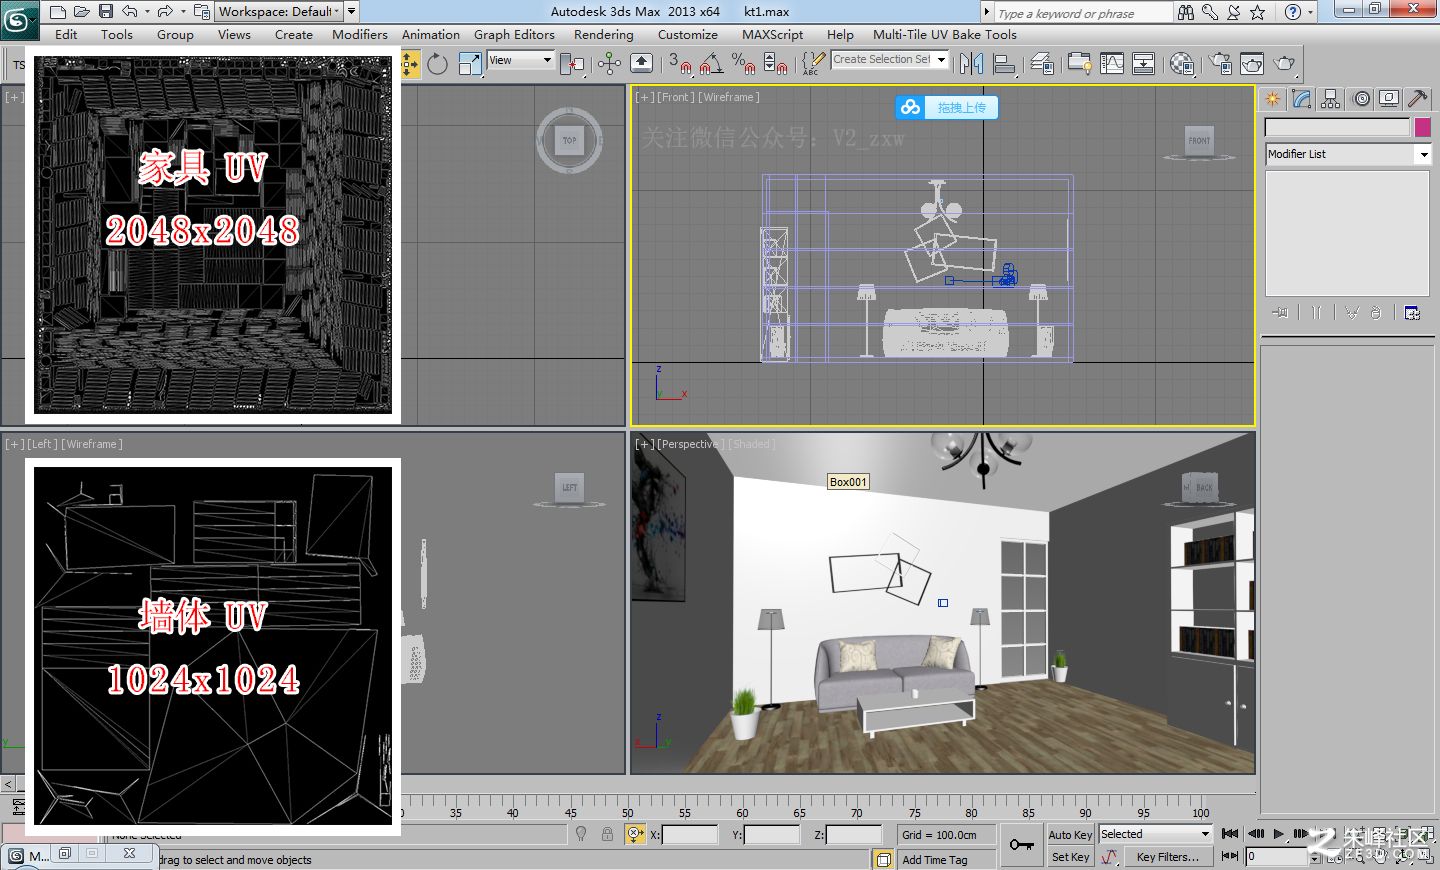The image size is (1440, 870).
Task: Open the Utilities hammer panel
Action: coord(1417,98)
